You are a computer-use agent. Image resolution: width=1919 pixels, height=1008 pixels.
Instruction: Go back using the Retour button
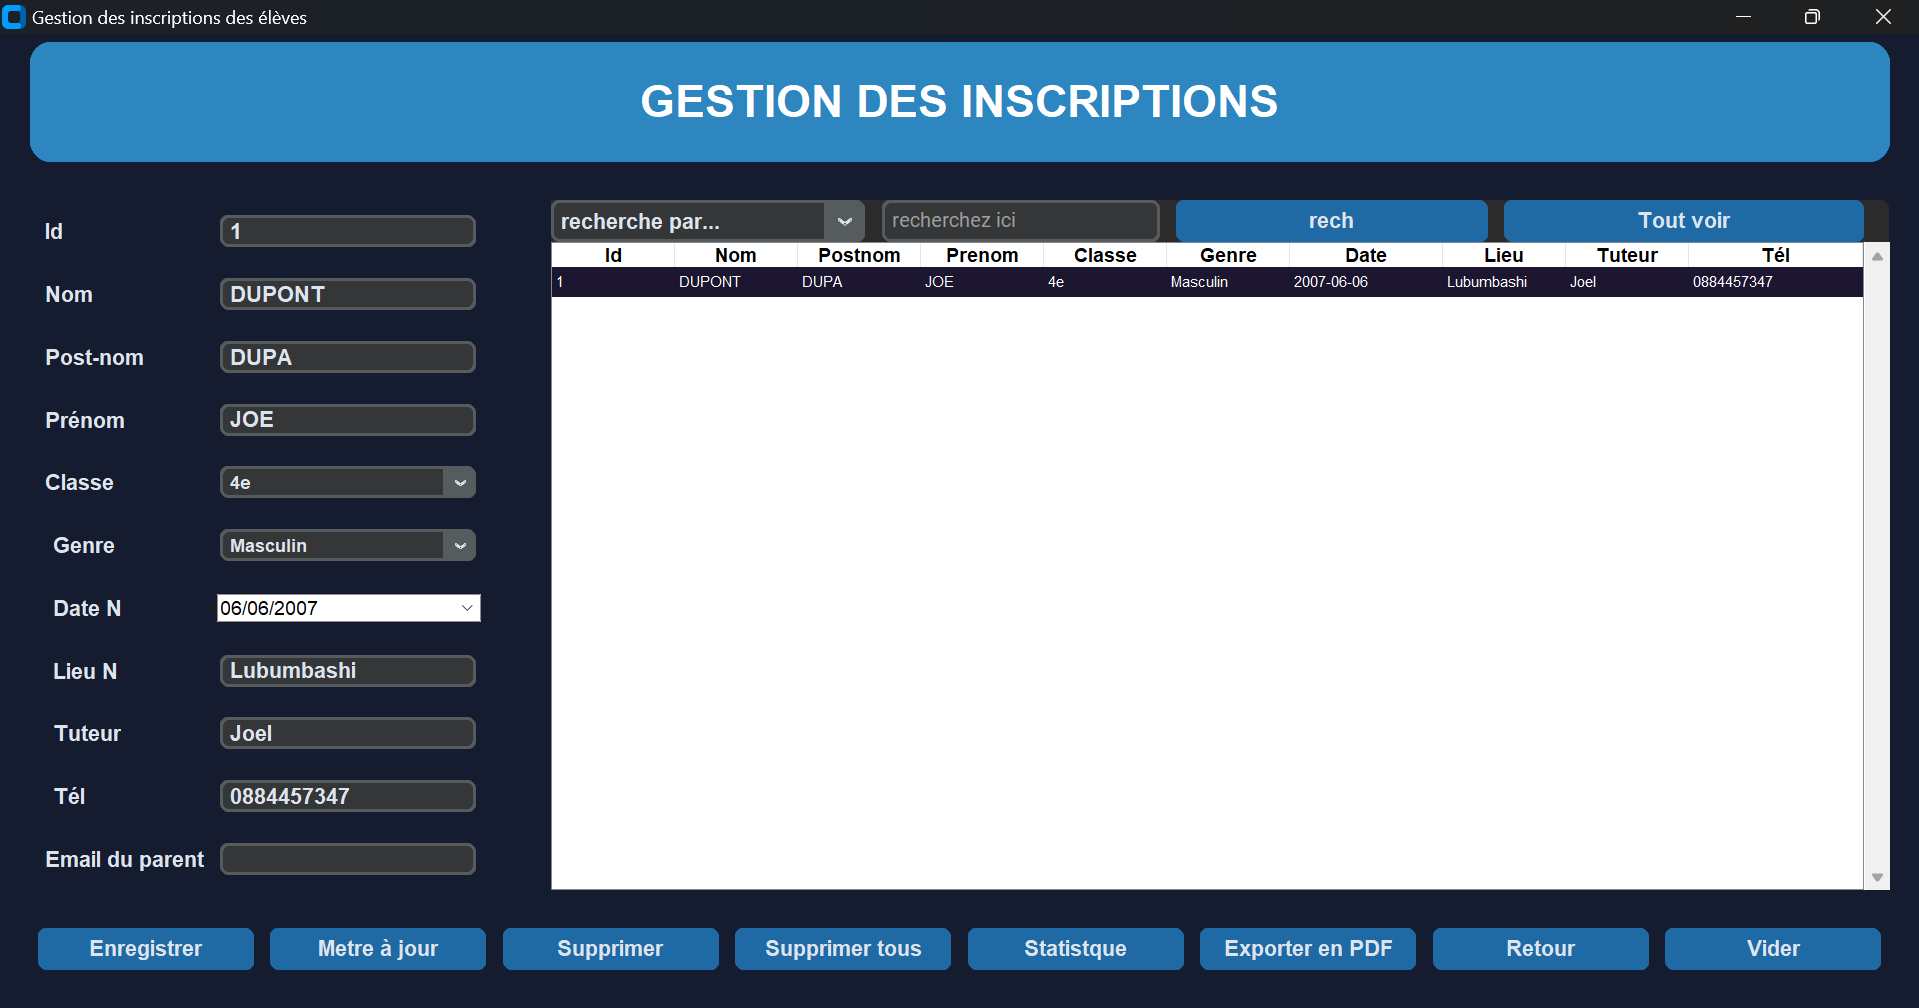point(1540,948)
